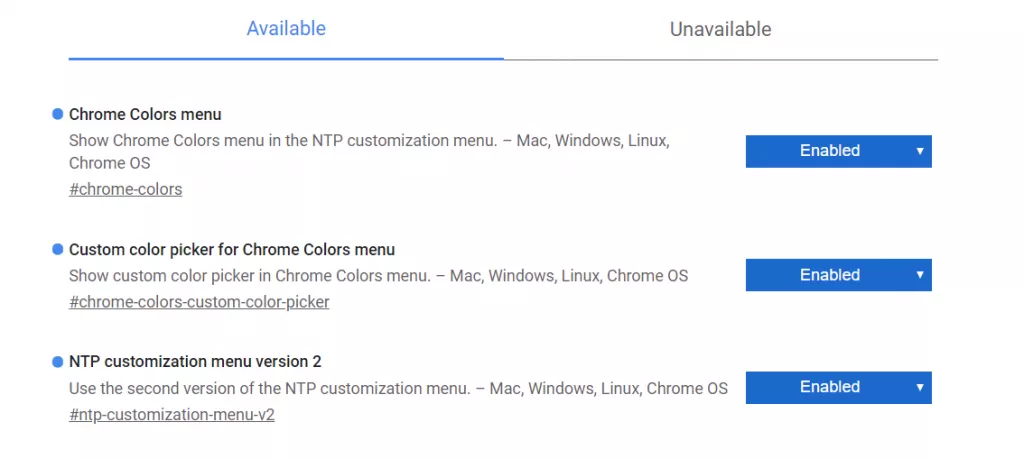Click the #ntp-customization-menu-v2 link
Viewport: 1024px width, 459px height.
171,413
